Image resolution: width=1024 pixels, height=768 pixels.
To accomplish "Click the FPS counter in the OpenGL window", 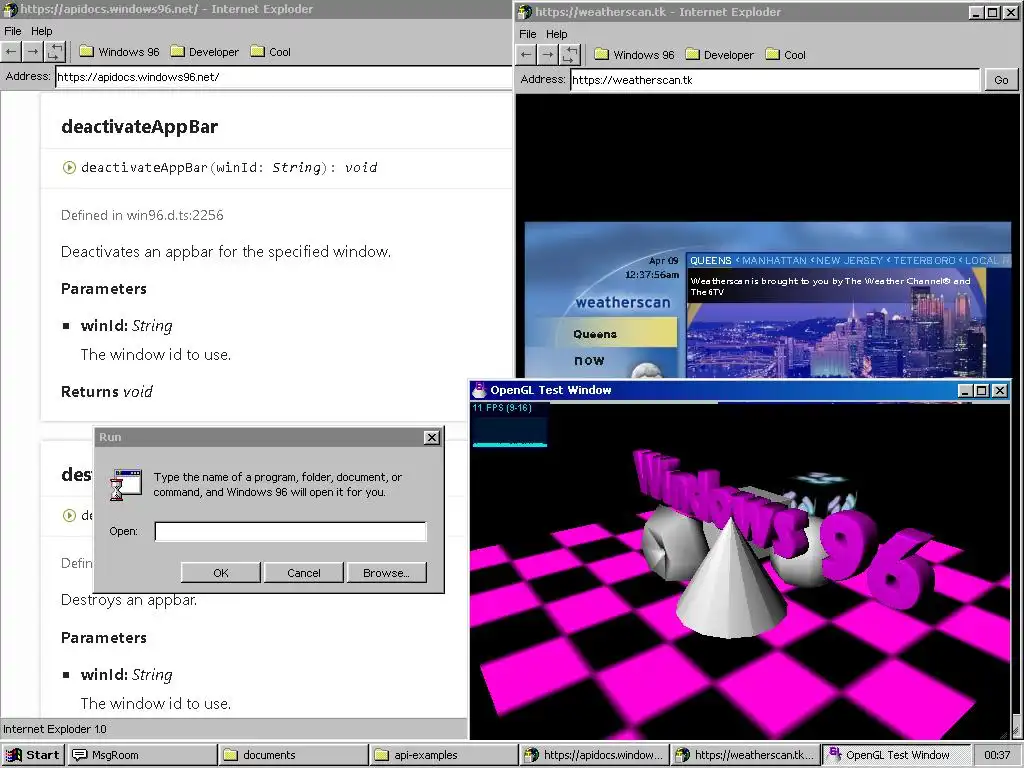I will tap(502, 408).
